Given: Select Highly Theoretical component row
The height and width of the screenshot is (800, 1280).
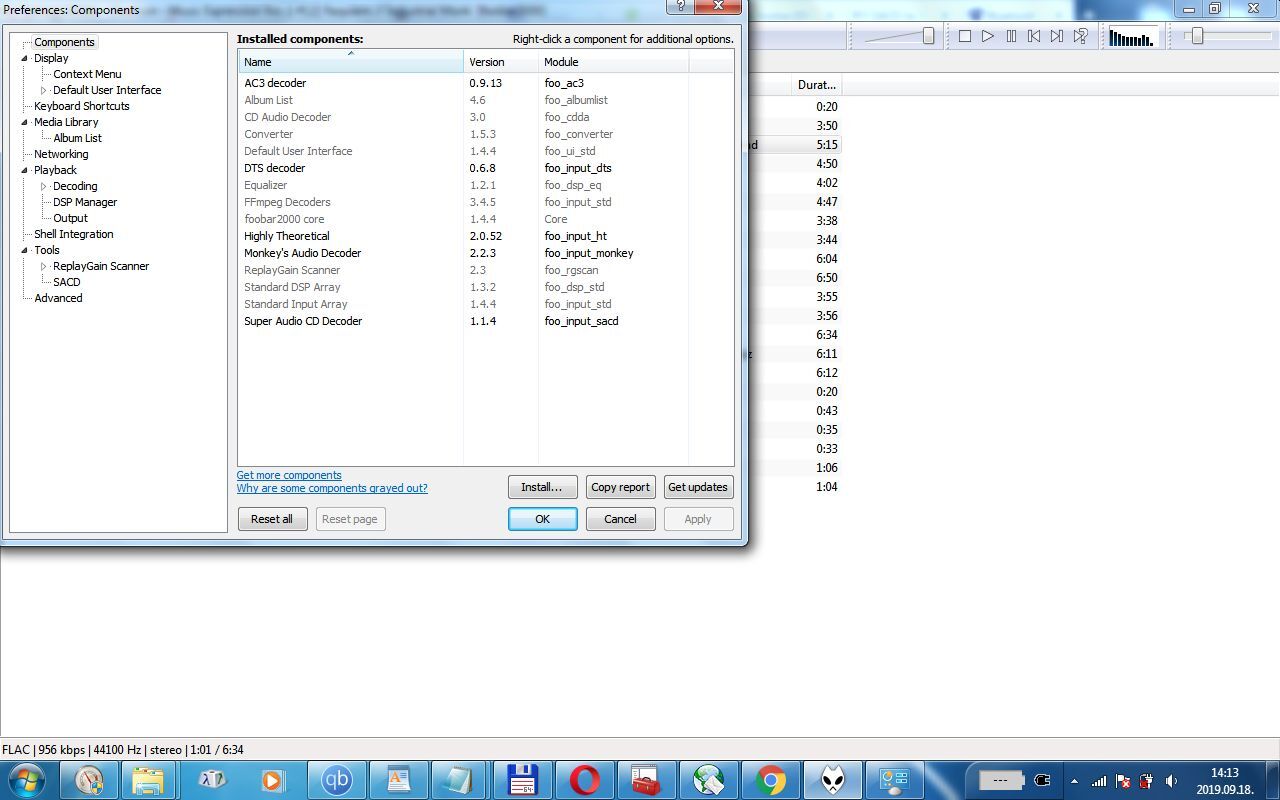Looking at the screenshot, I should [x=485, y=236].
